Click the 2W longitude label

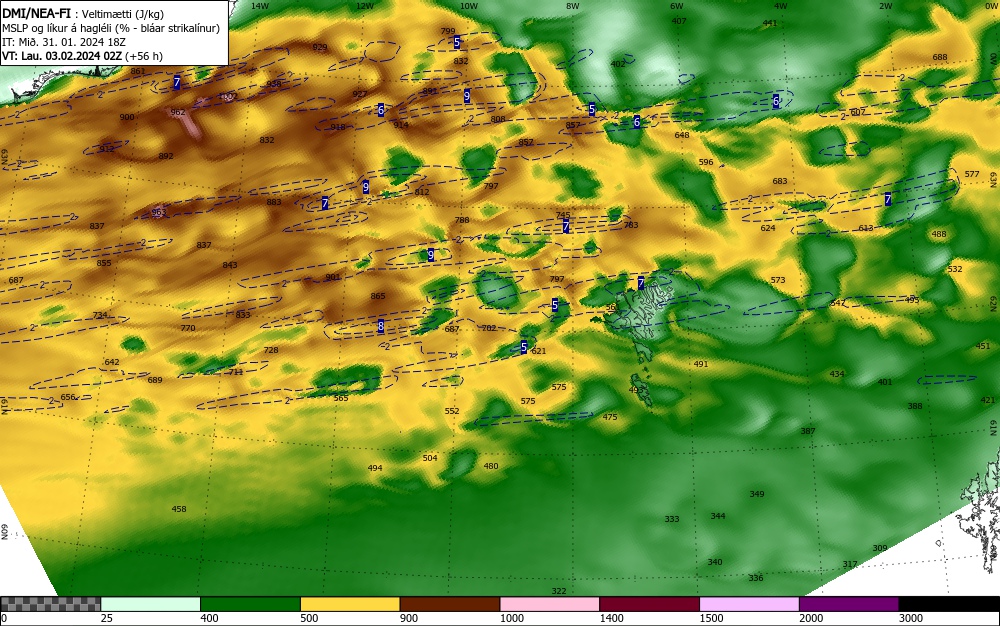click(x=885, y=6)
